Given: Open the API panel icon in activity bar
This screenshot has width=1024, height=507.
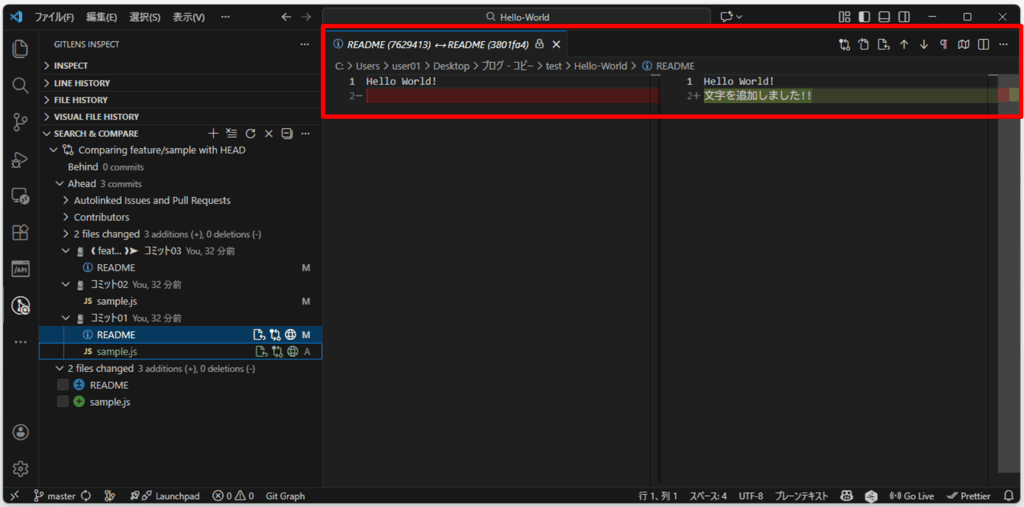Looking at the screenshot, I should point(20,268).
